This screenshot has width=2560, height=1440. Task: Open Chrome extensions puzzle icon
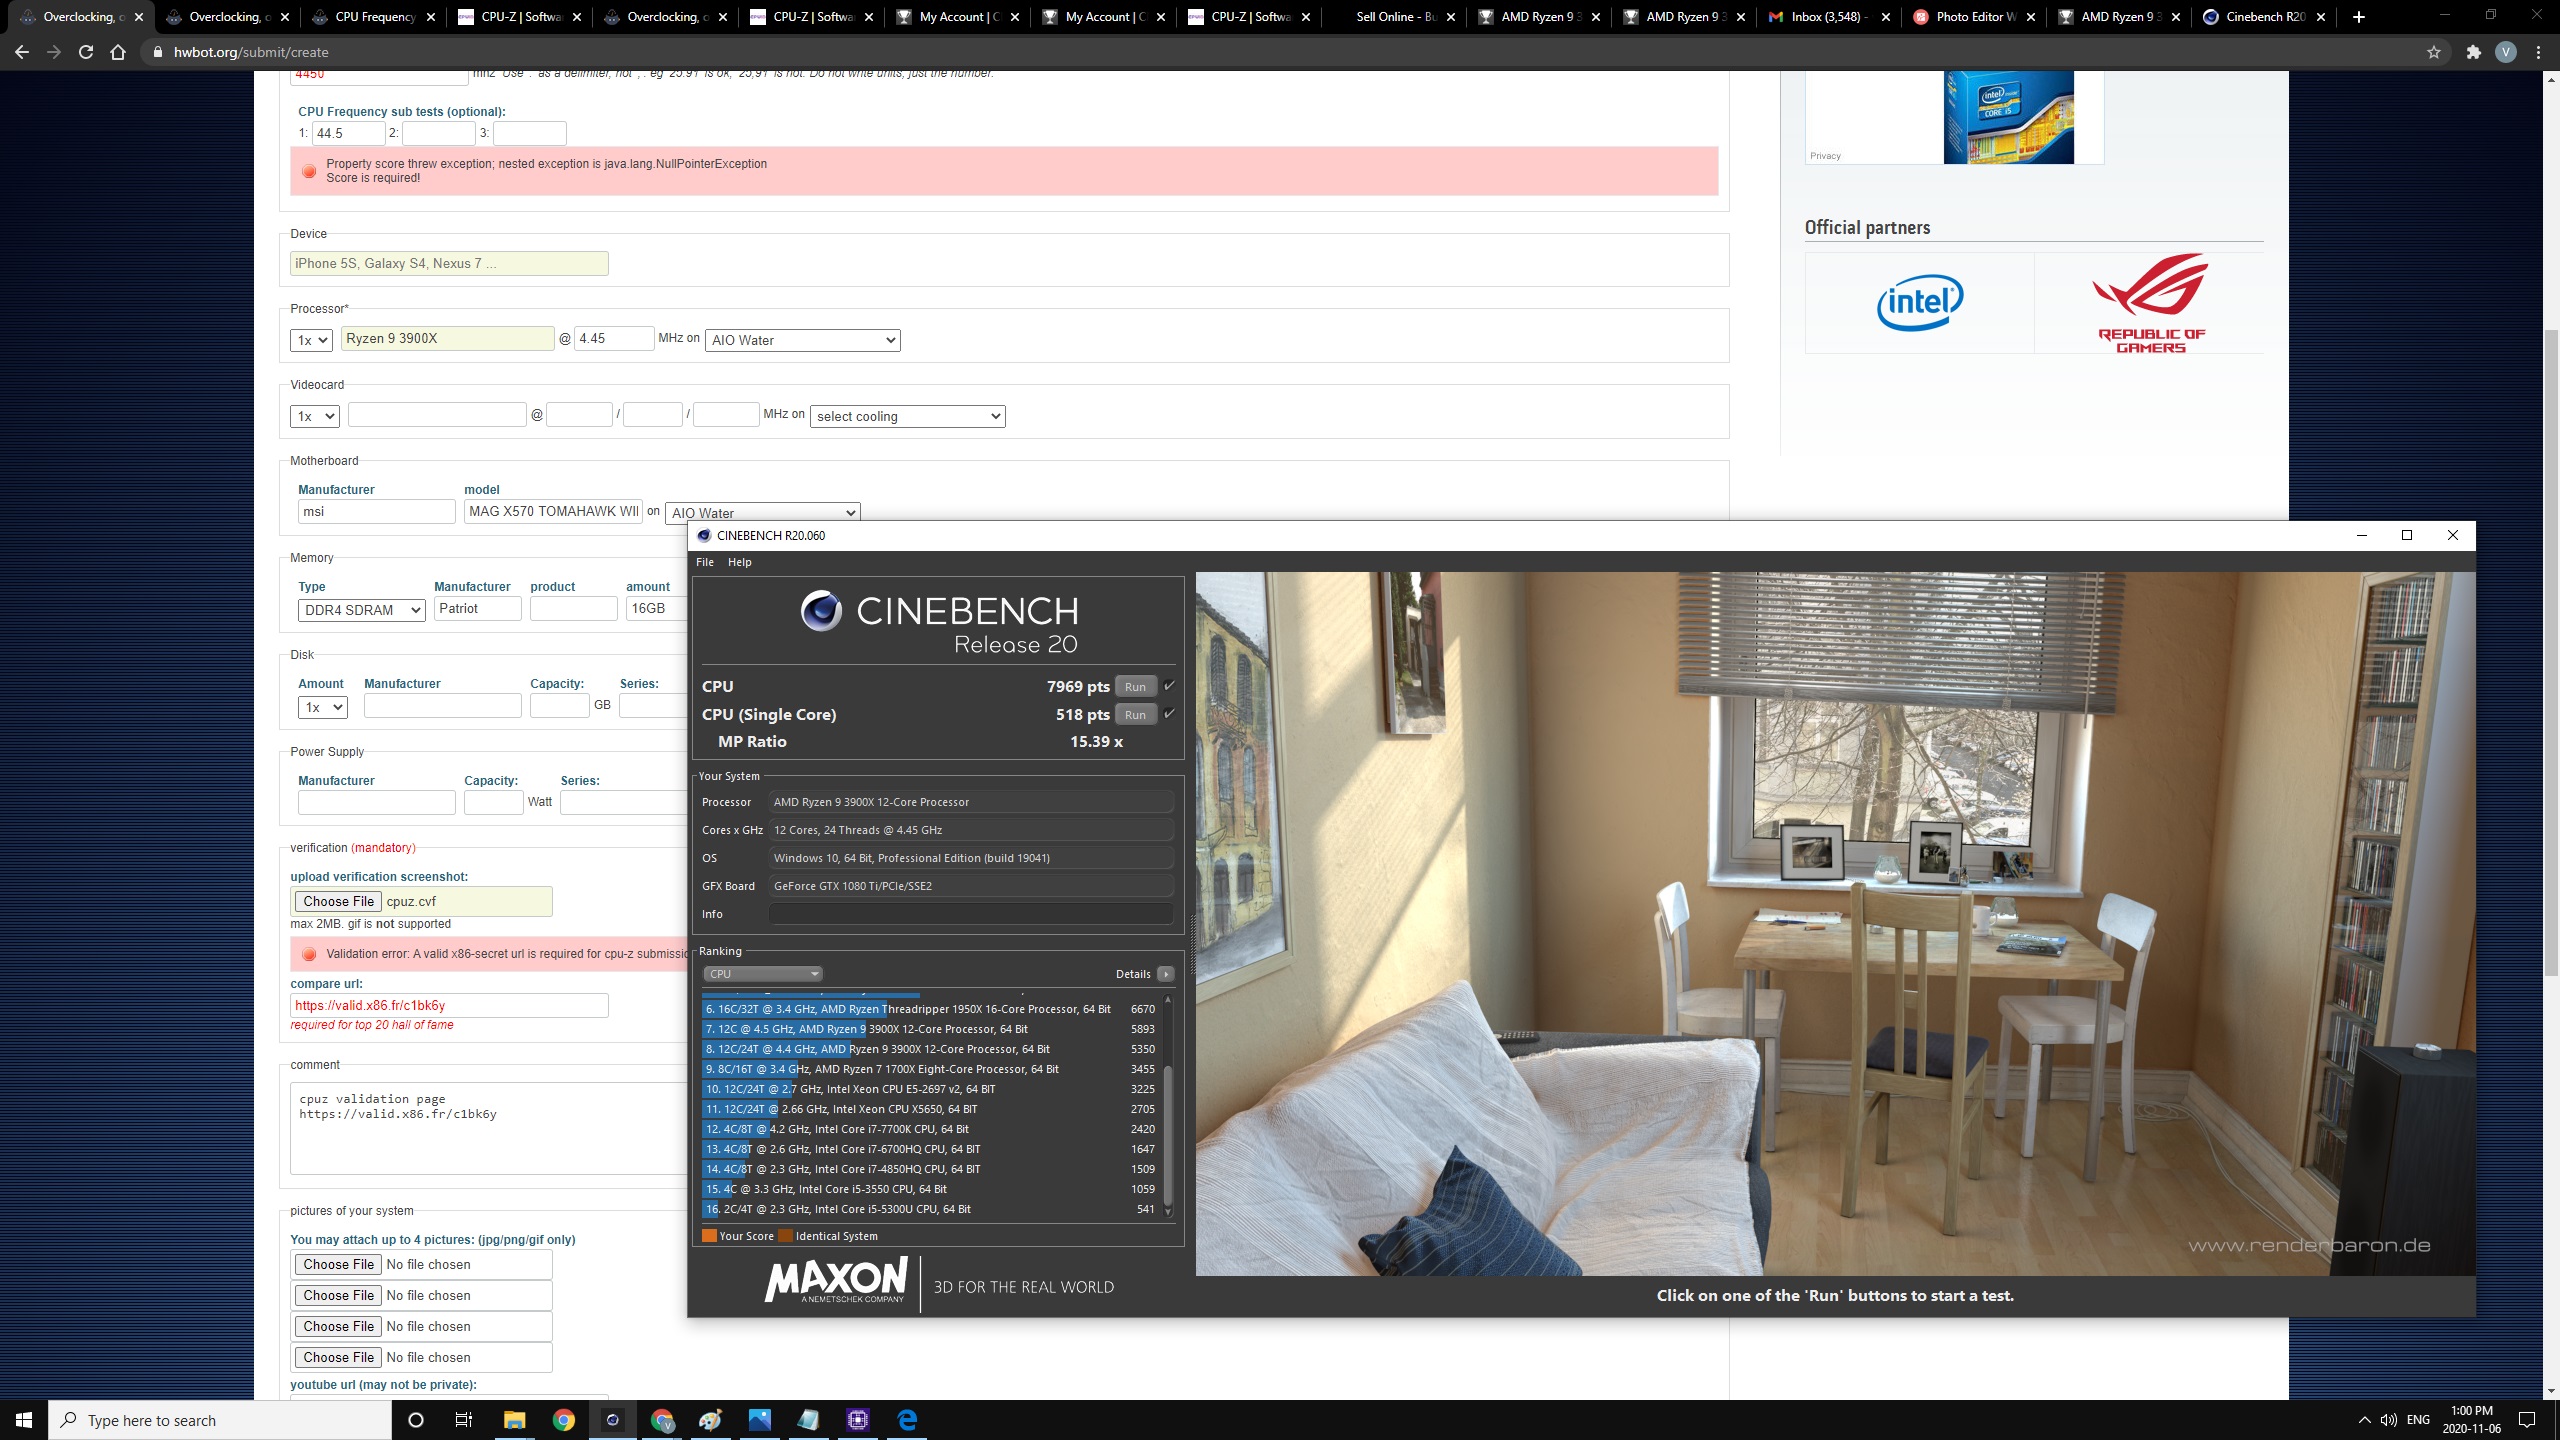[2474, 52]
